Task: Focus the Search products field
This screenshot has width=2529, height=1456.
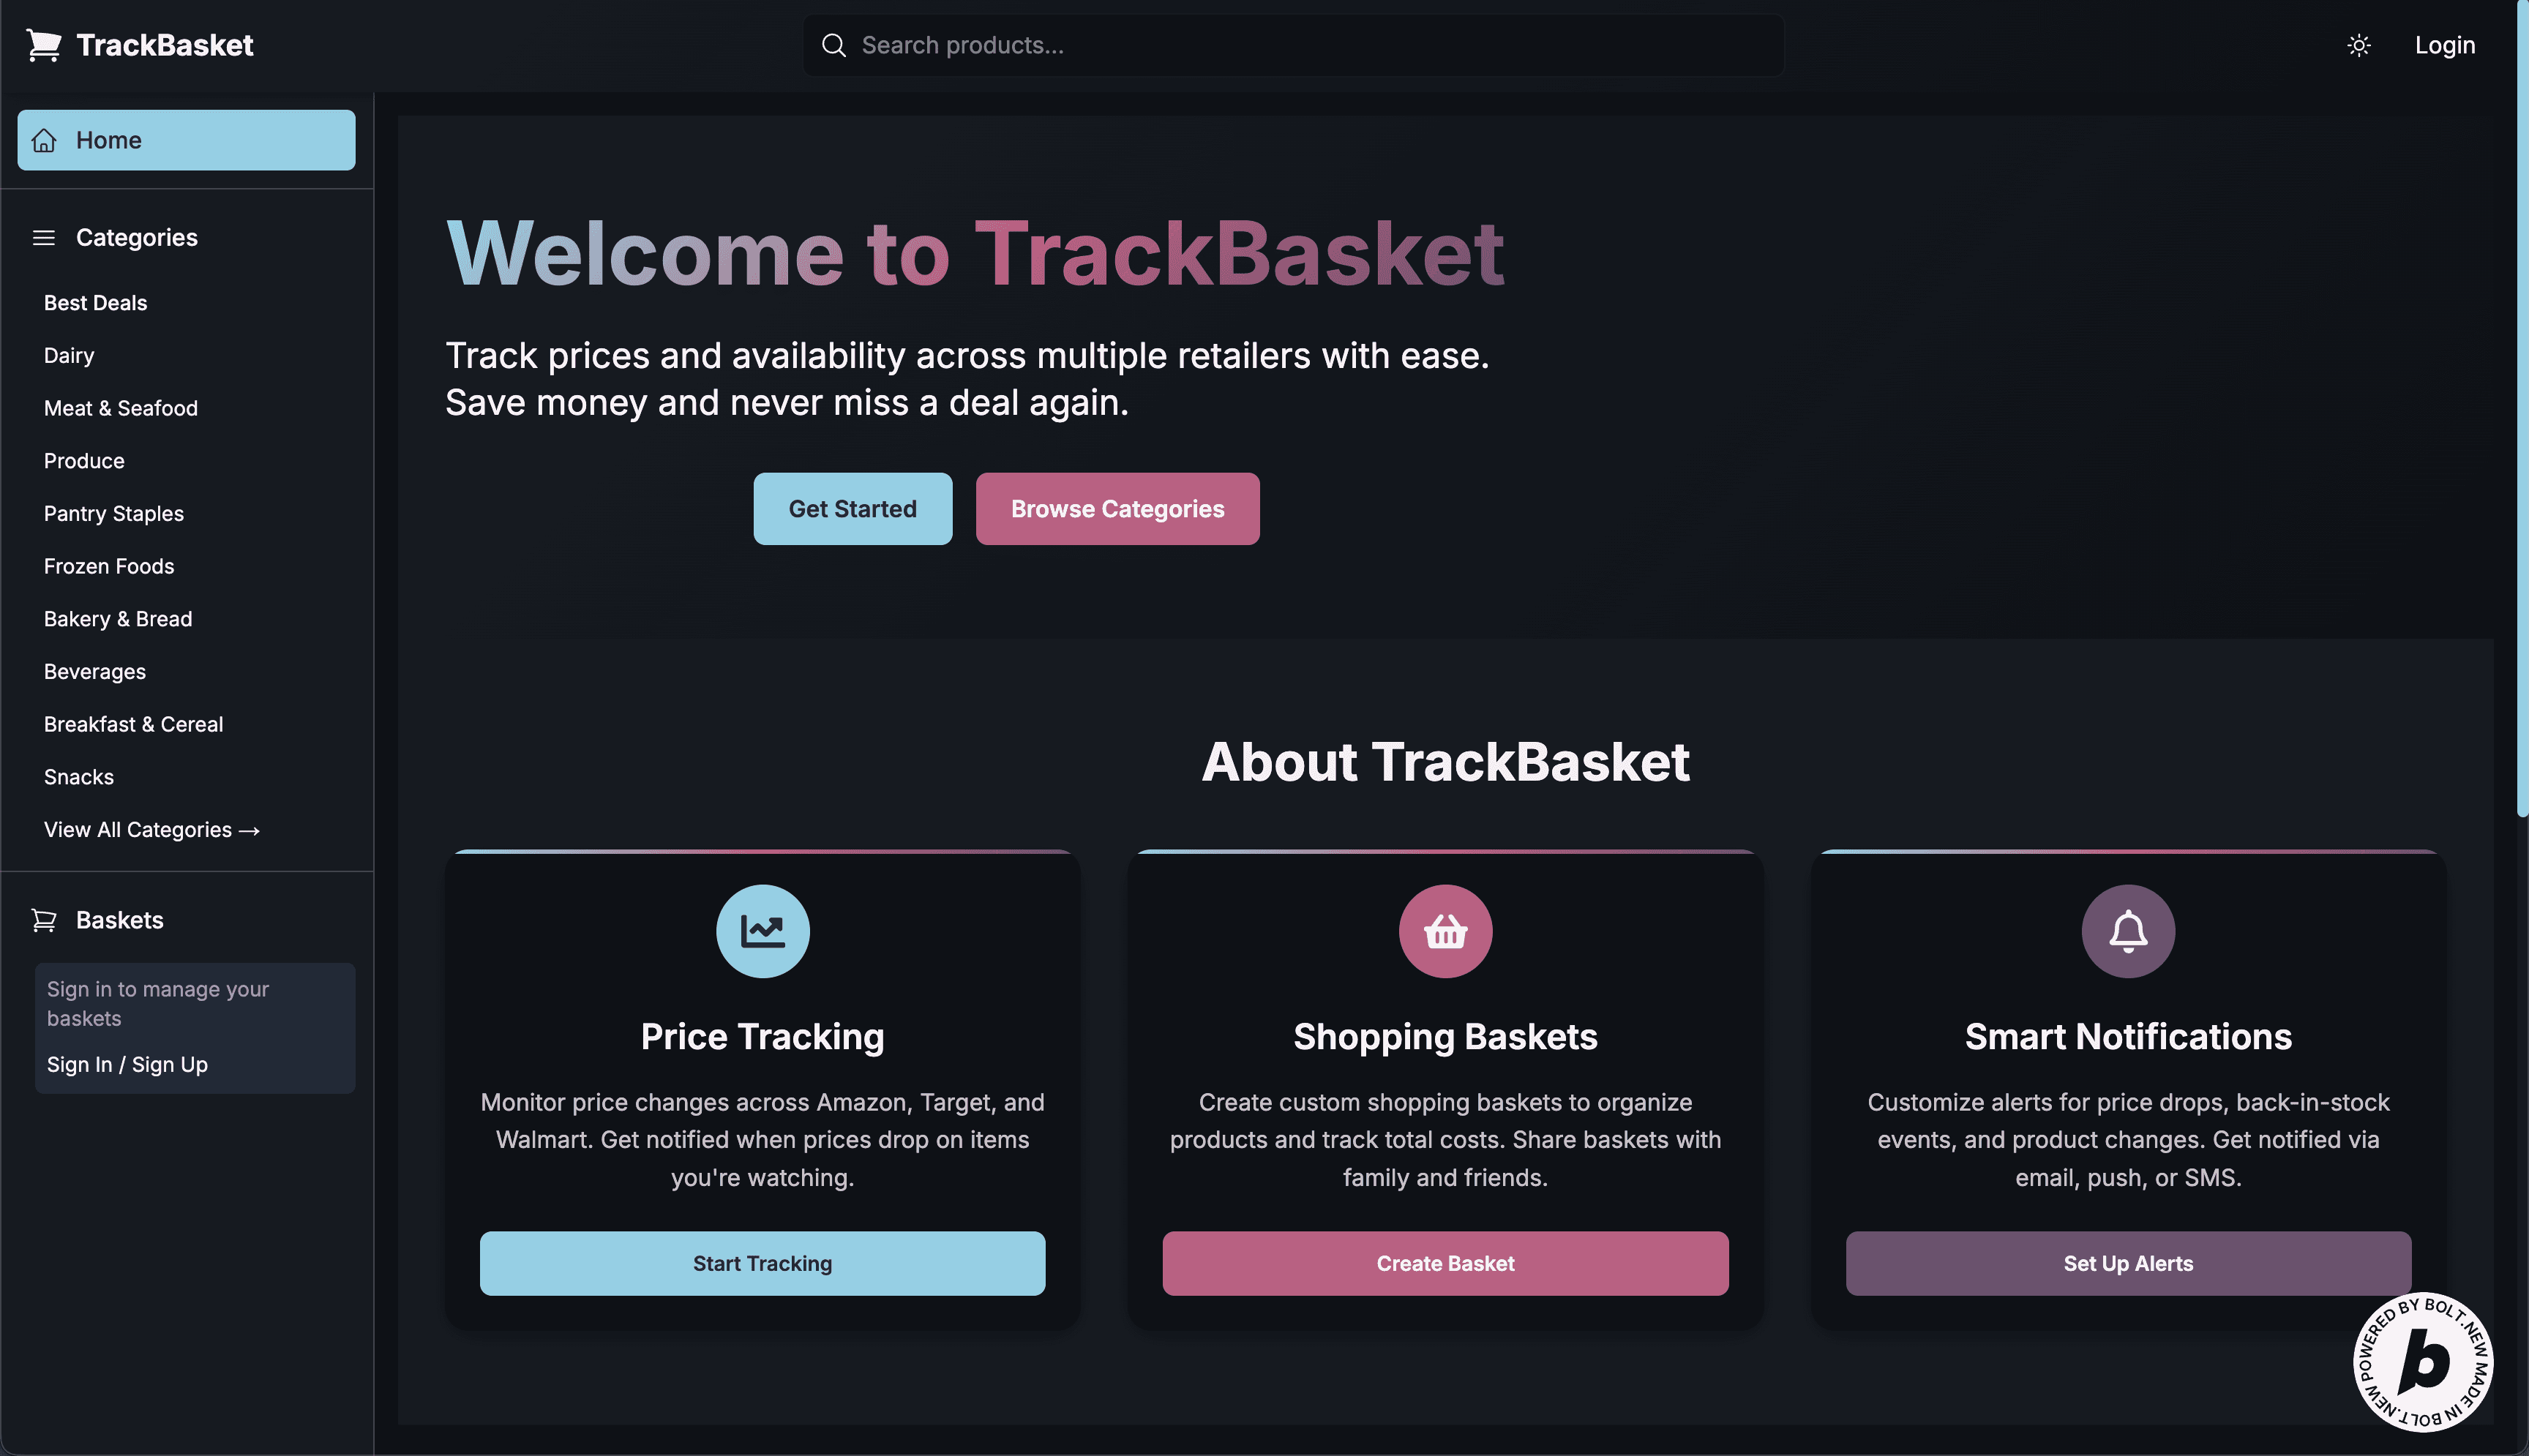Action: 1293,45
